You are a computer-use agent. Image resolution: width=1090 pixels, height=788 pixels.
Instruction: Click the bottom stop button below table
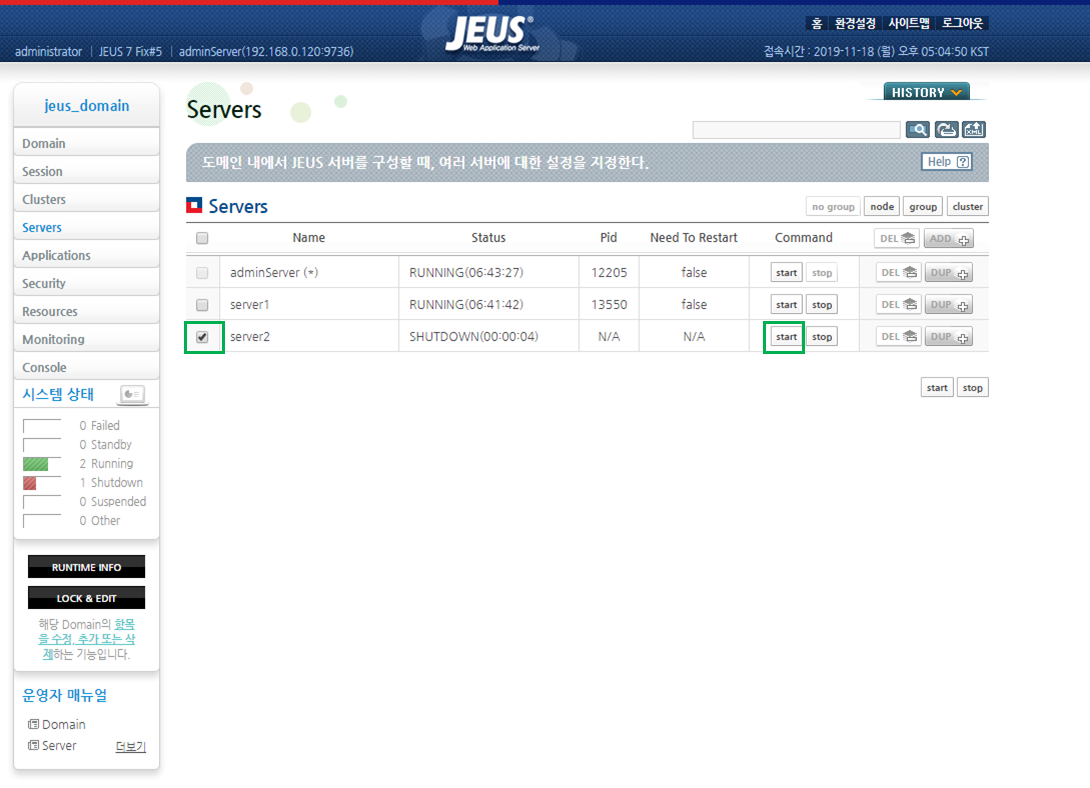click(973, 388)
